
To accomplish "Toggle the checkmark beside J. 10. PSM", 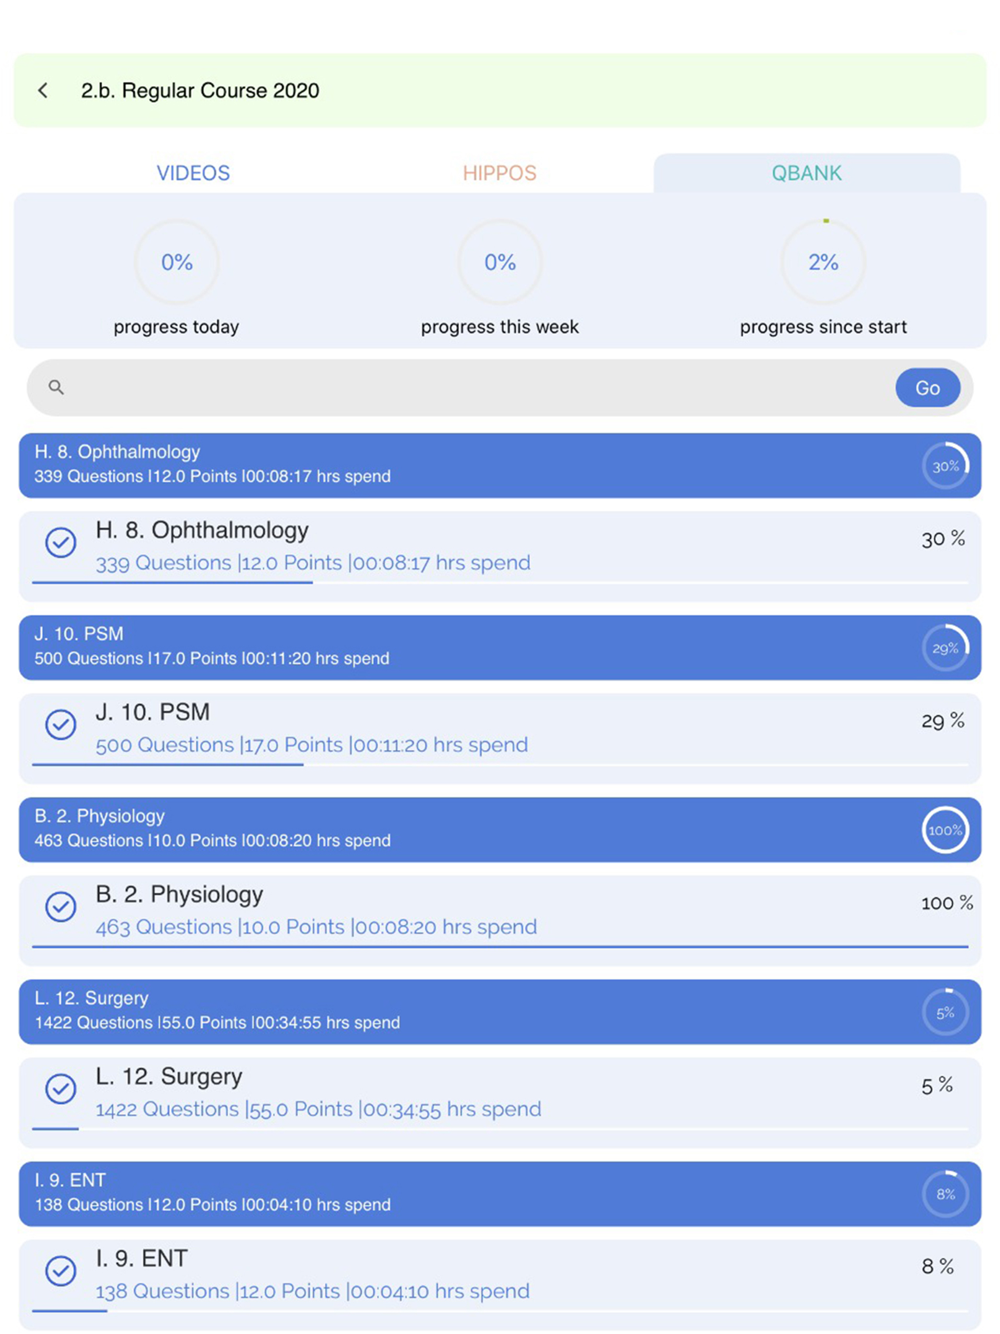I will [x=61, y=724].
